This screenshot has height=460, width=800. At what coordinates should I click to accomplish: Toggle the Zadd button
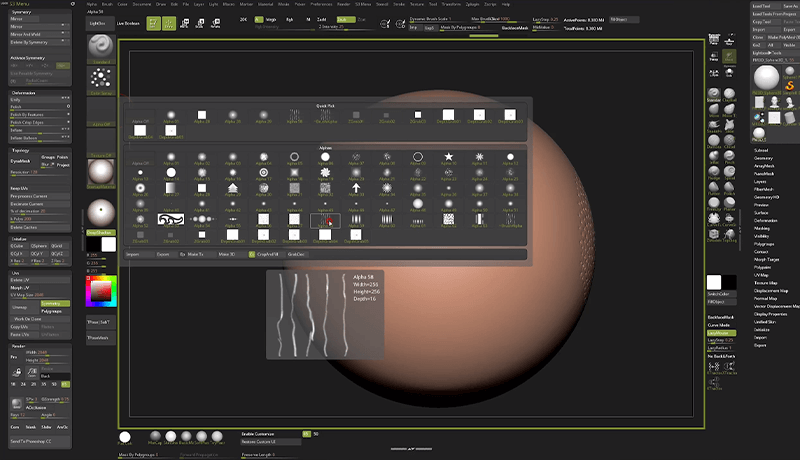322,19
